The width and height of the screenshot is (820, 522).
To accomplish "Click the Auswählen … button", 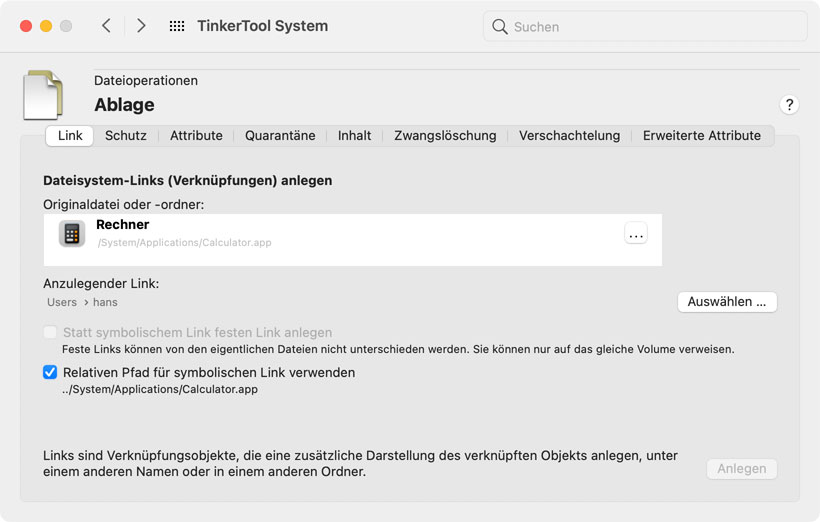I will coord(727,302).
